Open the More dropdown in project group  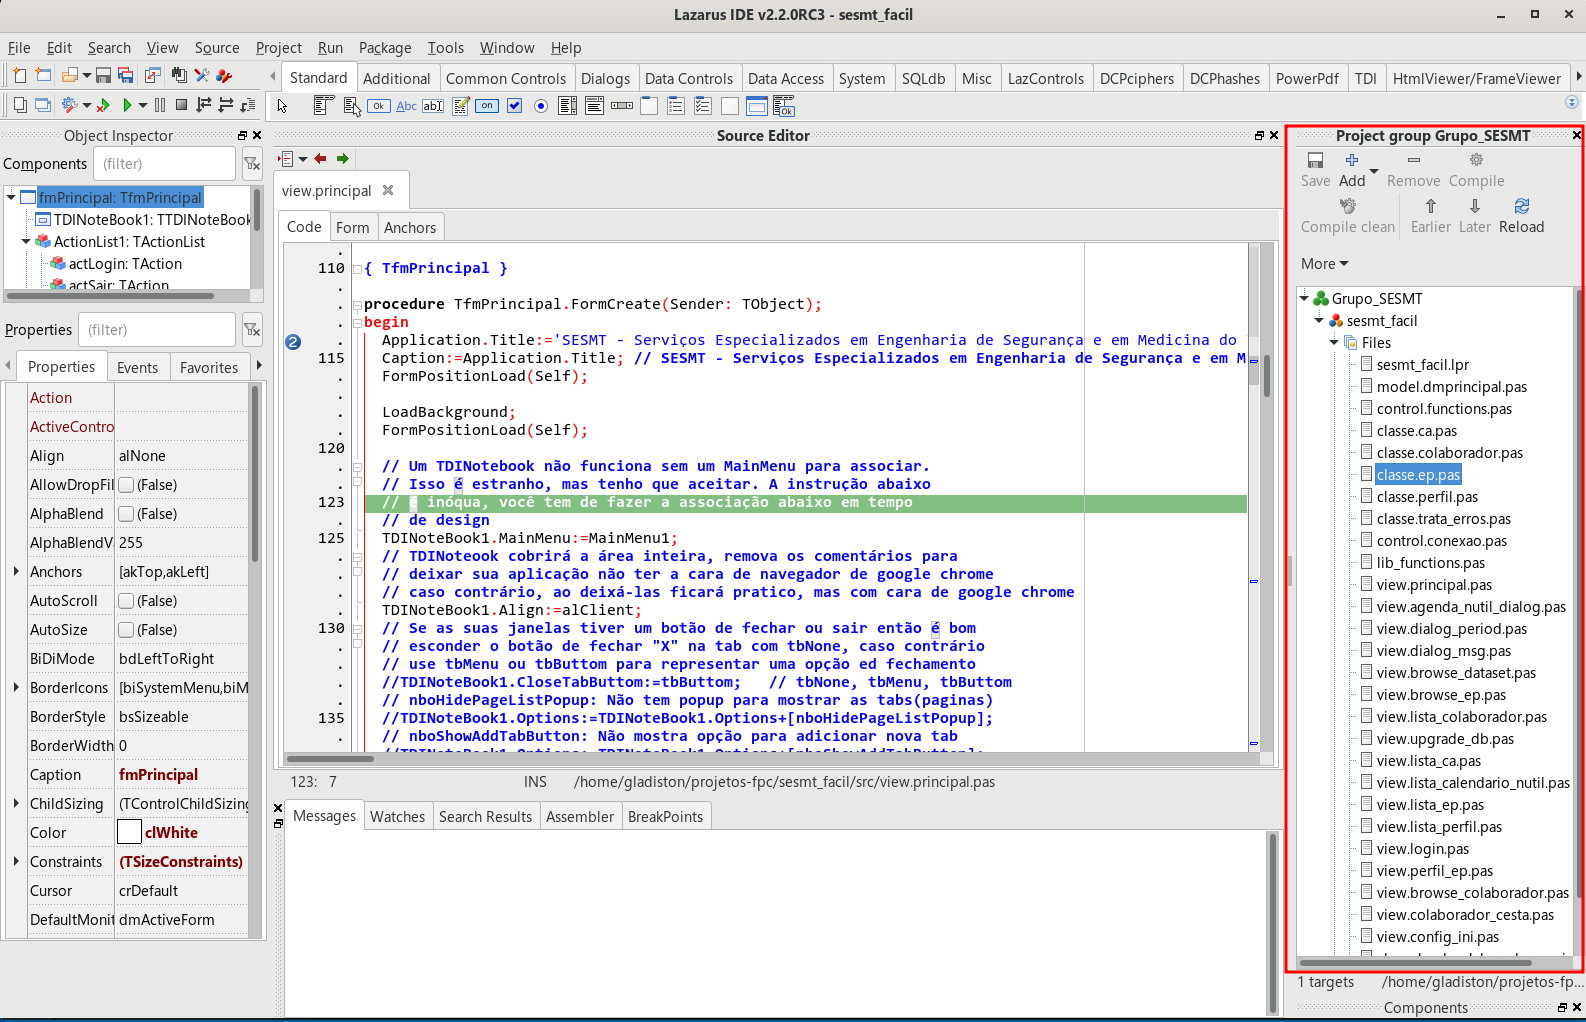pos(1324,264)
